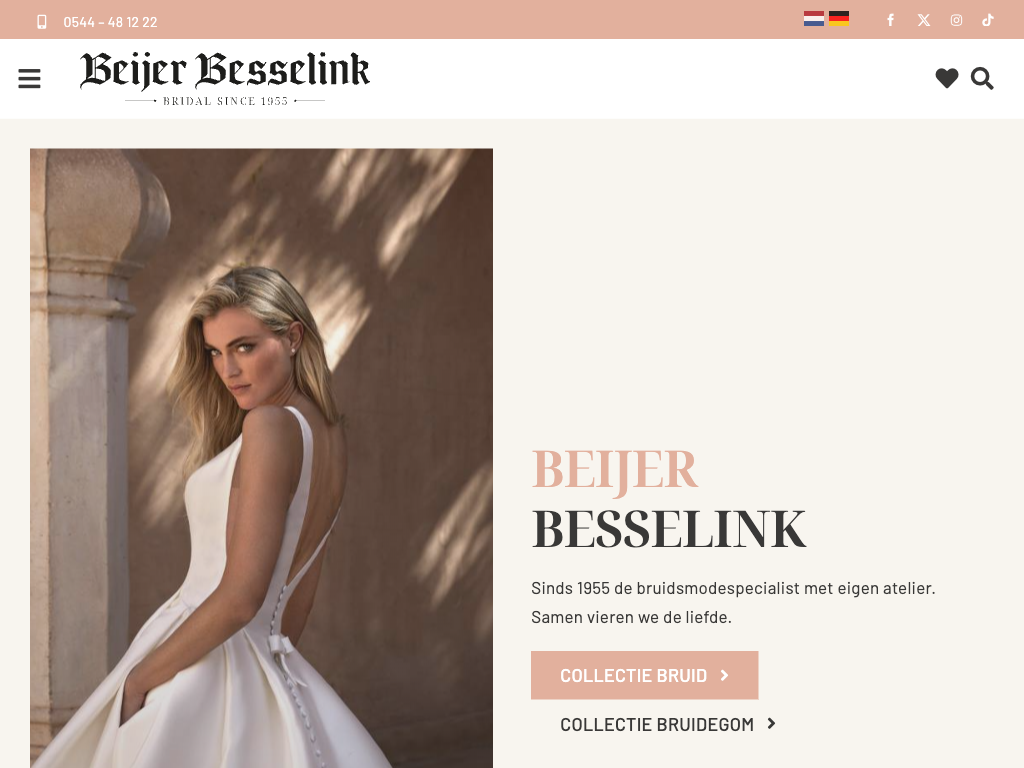Click the mobile phone icon
The height and width of the screenshot is (768, 1024).
[42, 22]
